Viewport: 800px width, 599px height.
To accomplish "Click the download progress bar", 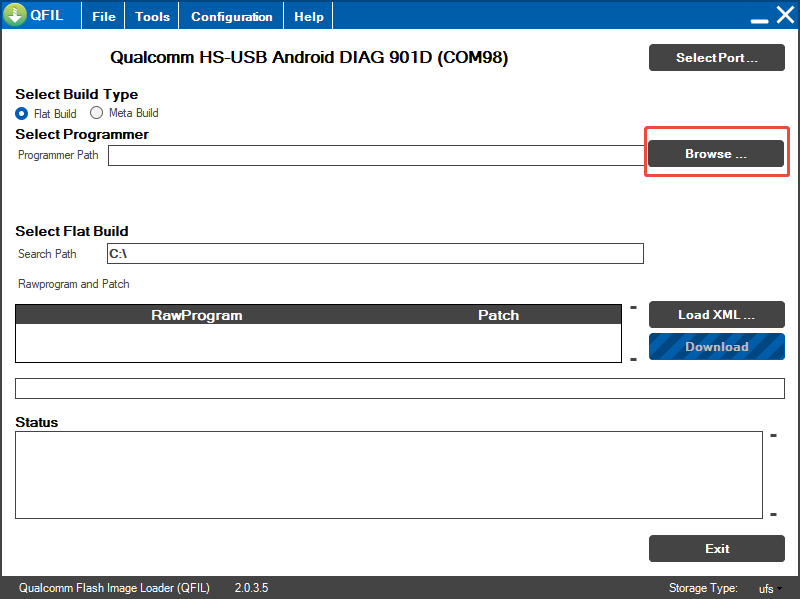I will pyautogui.click(x=399, y=388).
